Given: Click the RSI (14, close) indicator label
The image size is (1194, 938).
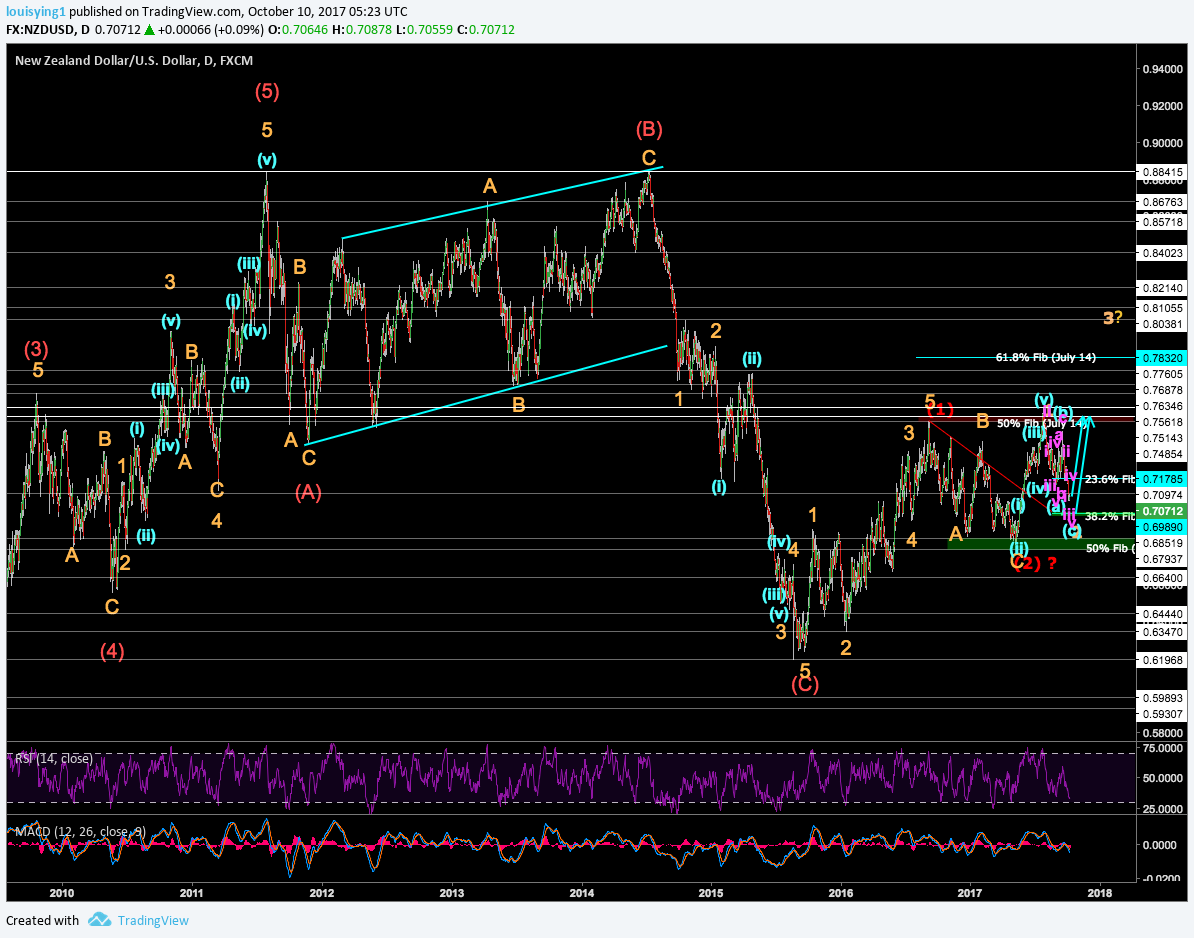Looking at the screenshot, I should point(53,758).
